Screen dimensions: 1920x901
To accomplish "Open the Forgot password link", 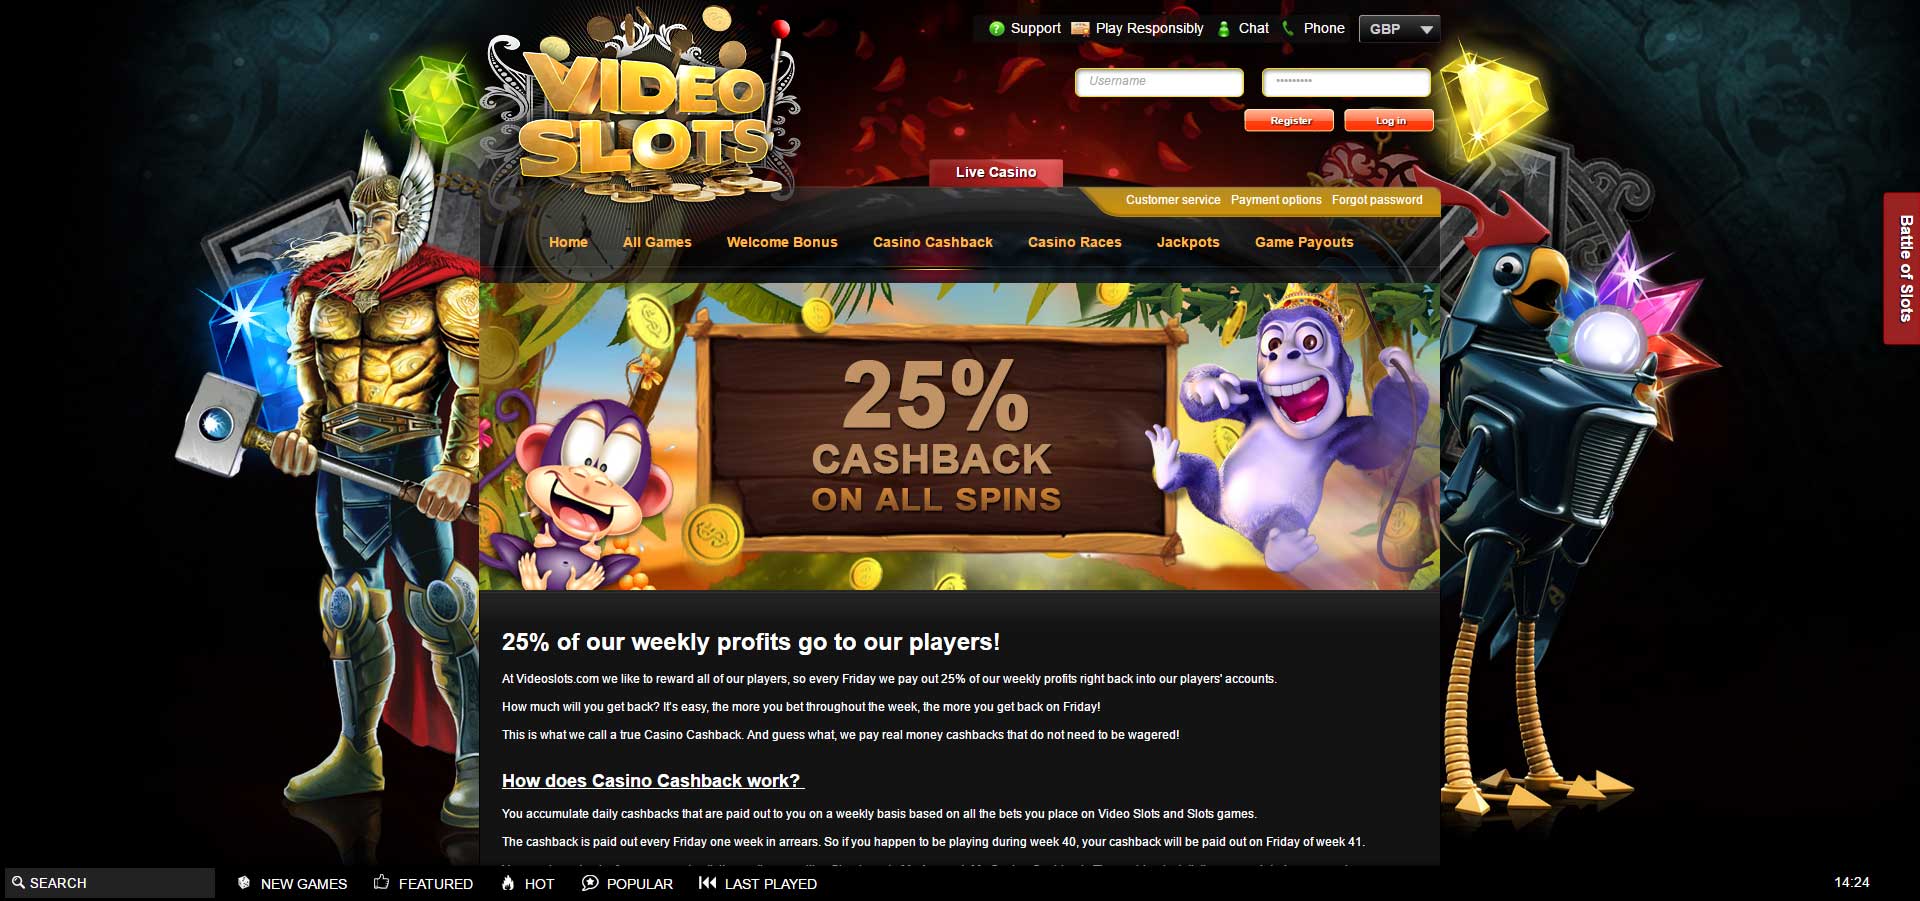I will (1376, 200).
